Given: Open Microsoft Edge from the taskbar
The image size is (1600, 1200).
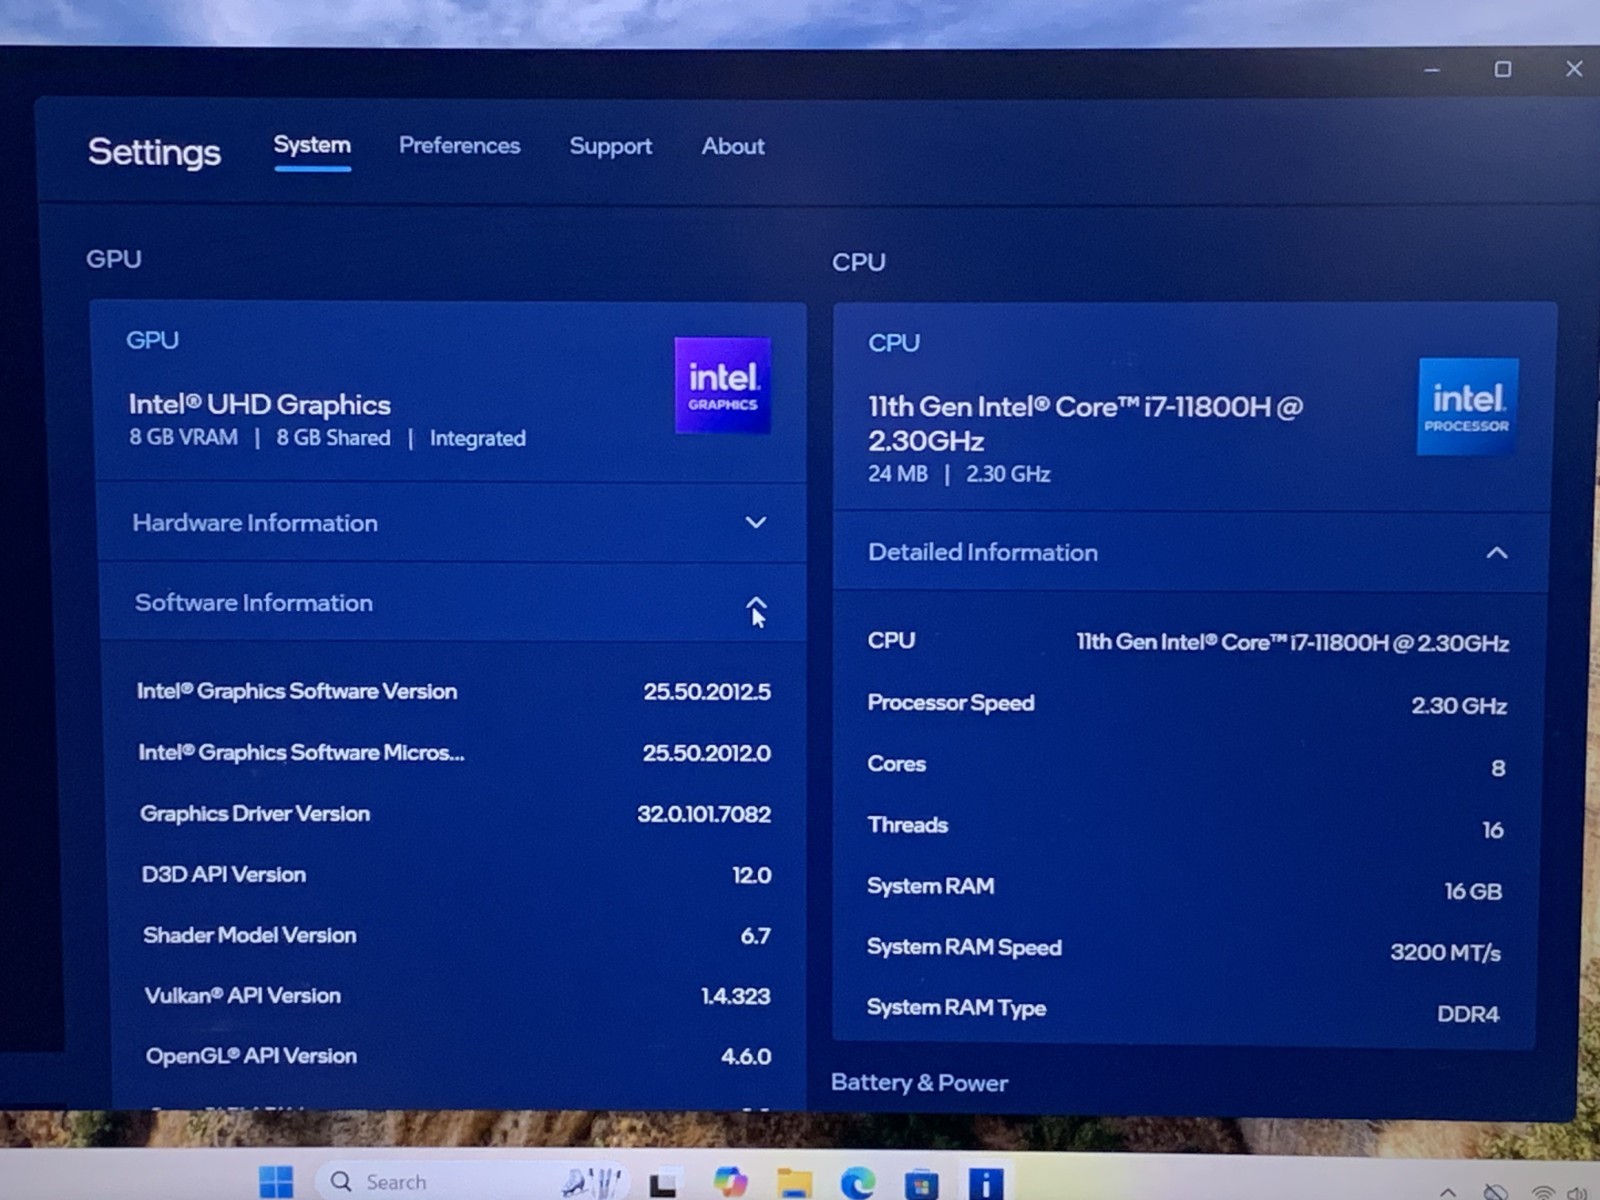Looking at the screenshot, I should (x=857, y=1183).
